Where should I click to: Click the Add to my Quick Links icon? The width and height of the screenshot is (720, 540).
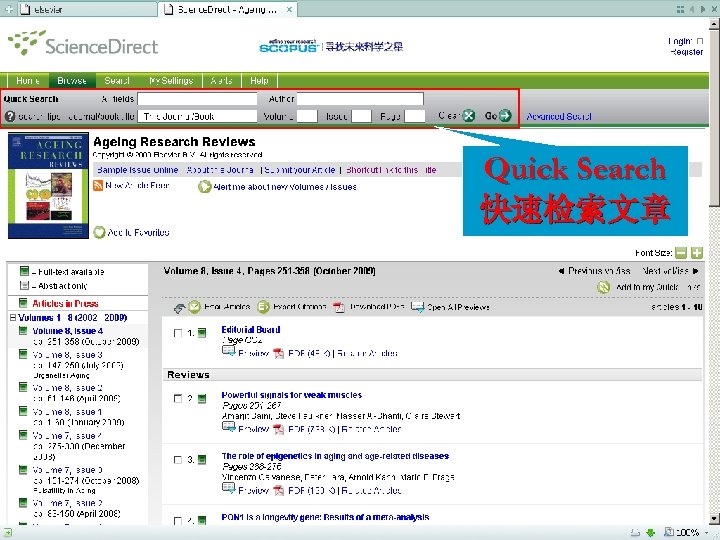[603, 287]
